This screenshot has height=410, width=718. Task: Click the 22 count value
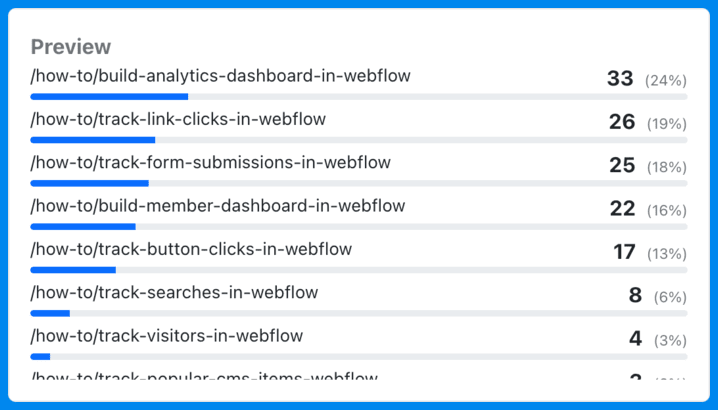(x=622, y=208)
